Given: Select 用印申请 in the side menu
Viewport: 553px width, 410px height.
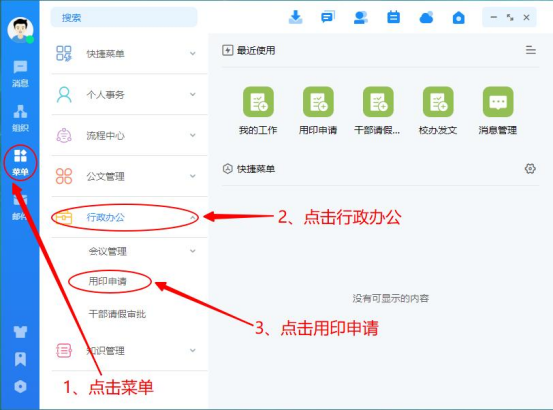Looking at the screenshot, I should 107,281.
